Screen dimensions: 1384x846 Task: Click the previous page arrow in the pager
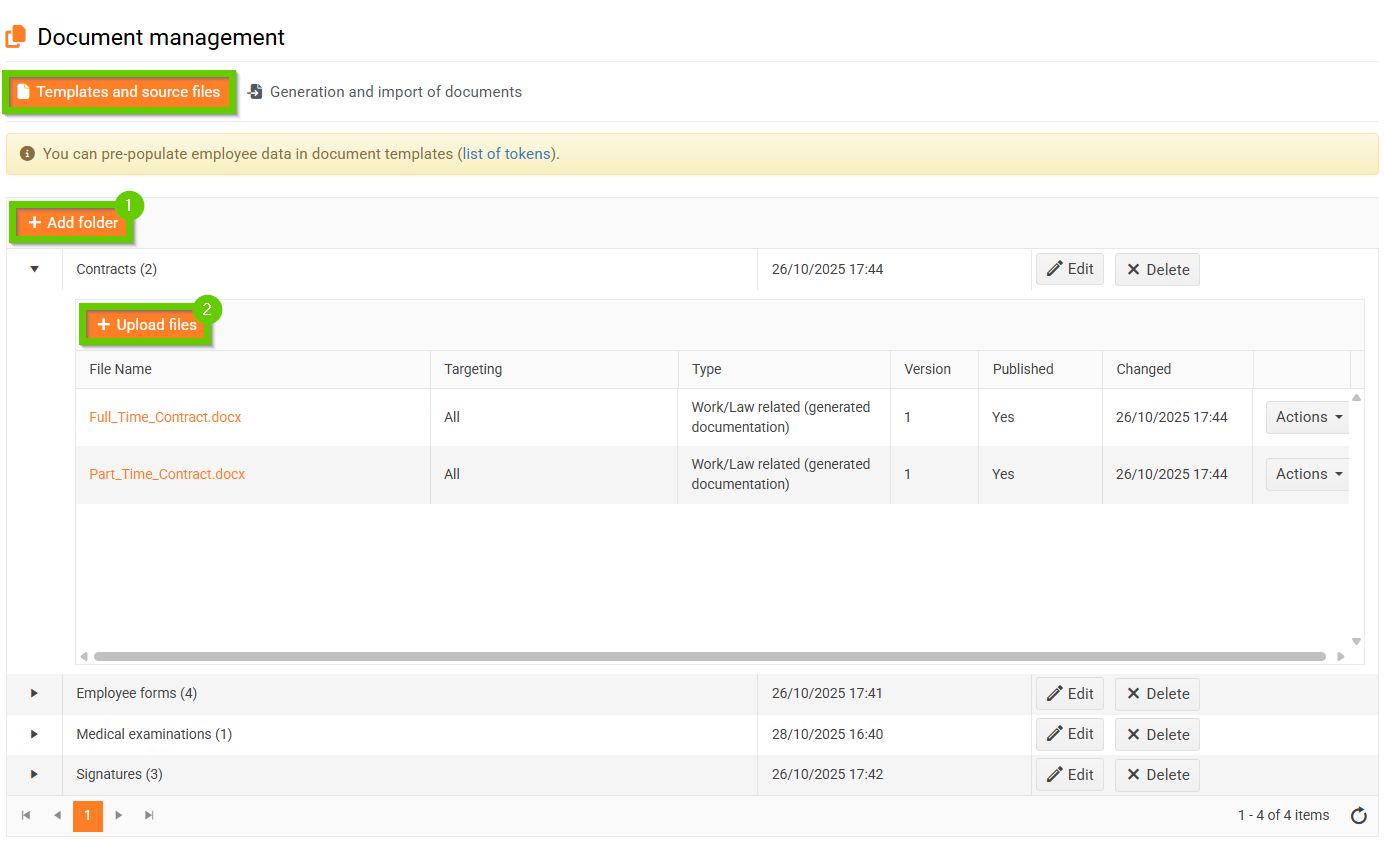coord(57,816)
